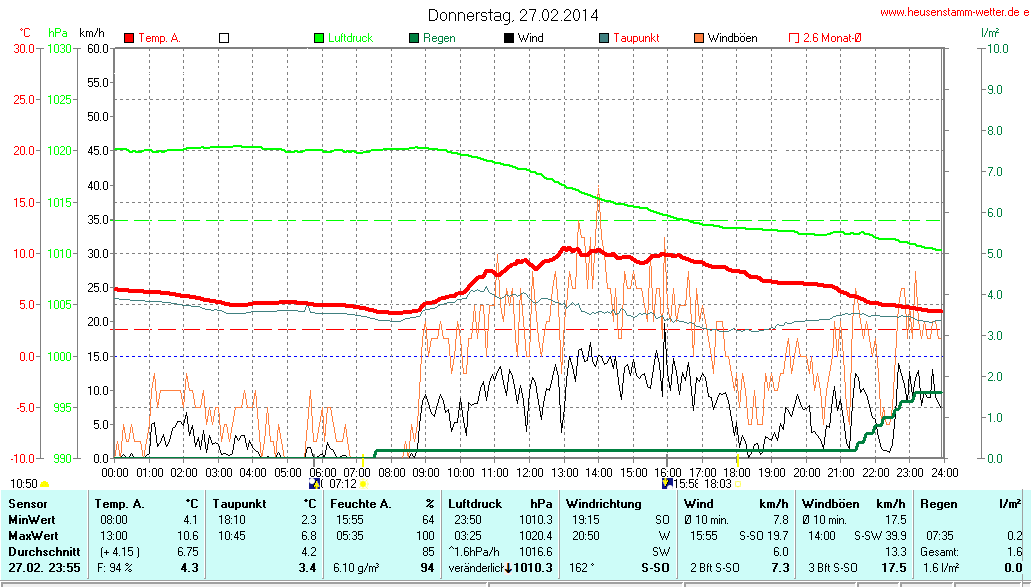Click the sunrise sun icon beside 07:12
This screenshot has width=1034, height=587.
pos(363,485)
